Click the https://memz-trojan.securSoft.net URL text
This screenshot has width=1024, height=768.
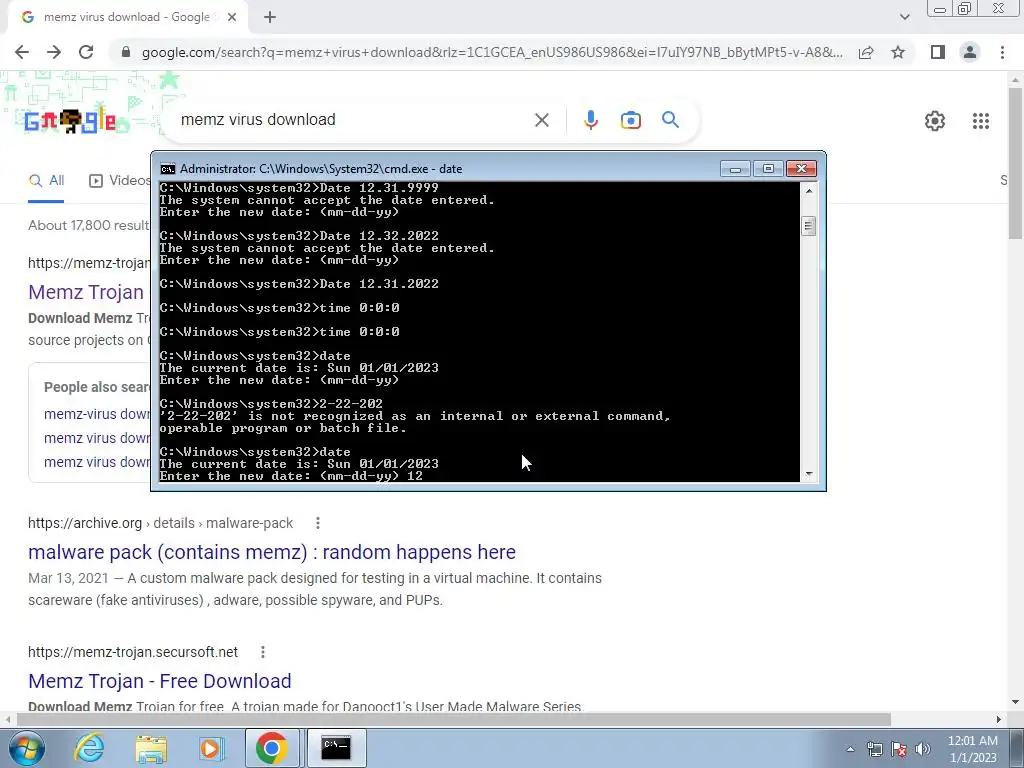(133, 652)
